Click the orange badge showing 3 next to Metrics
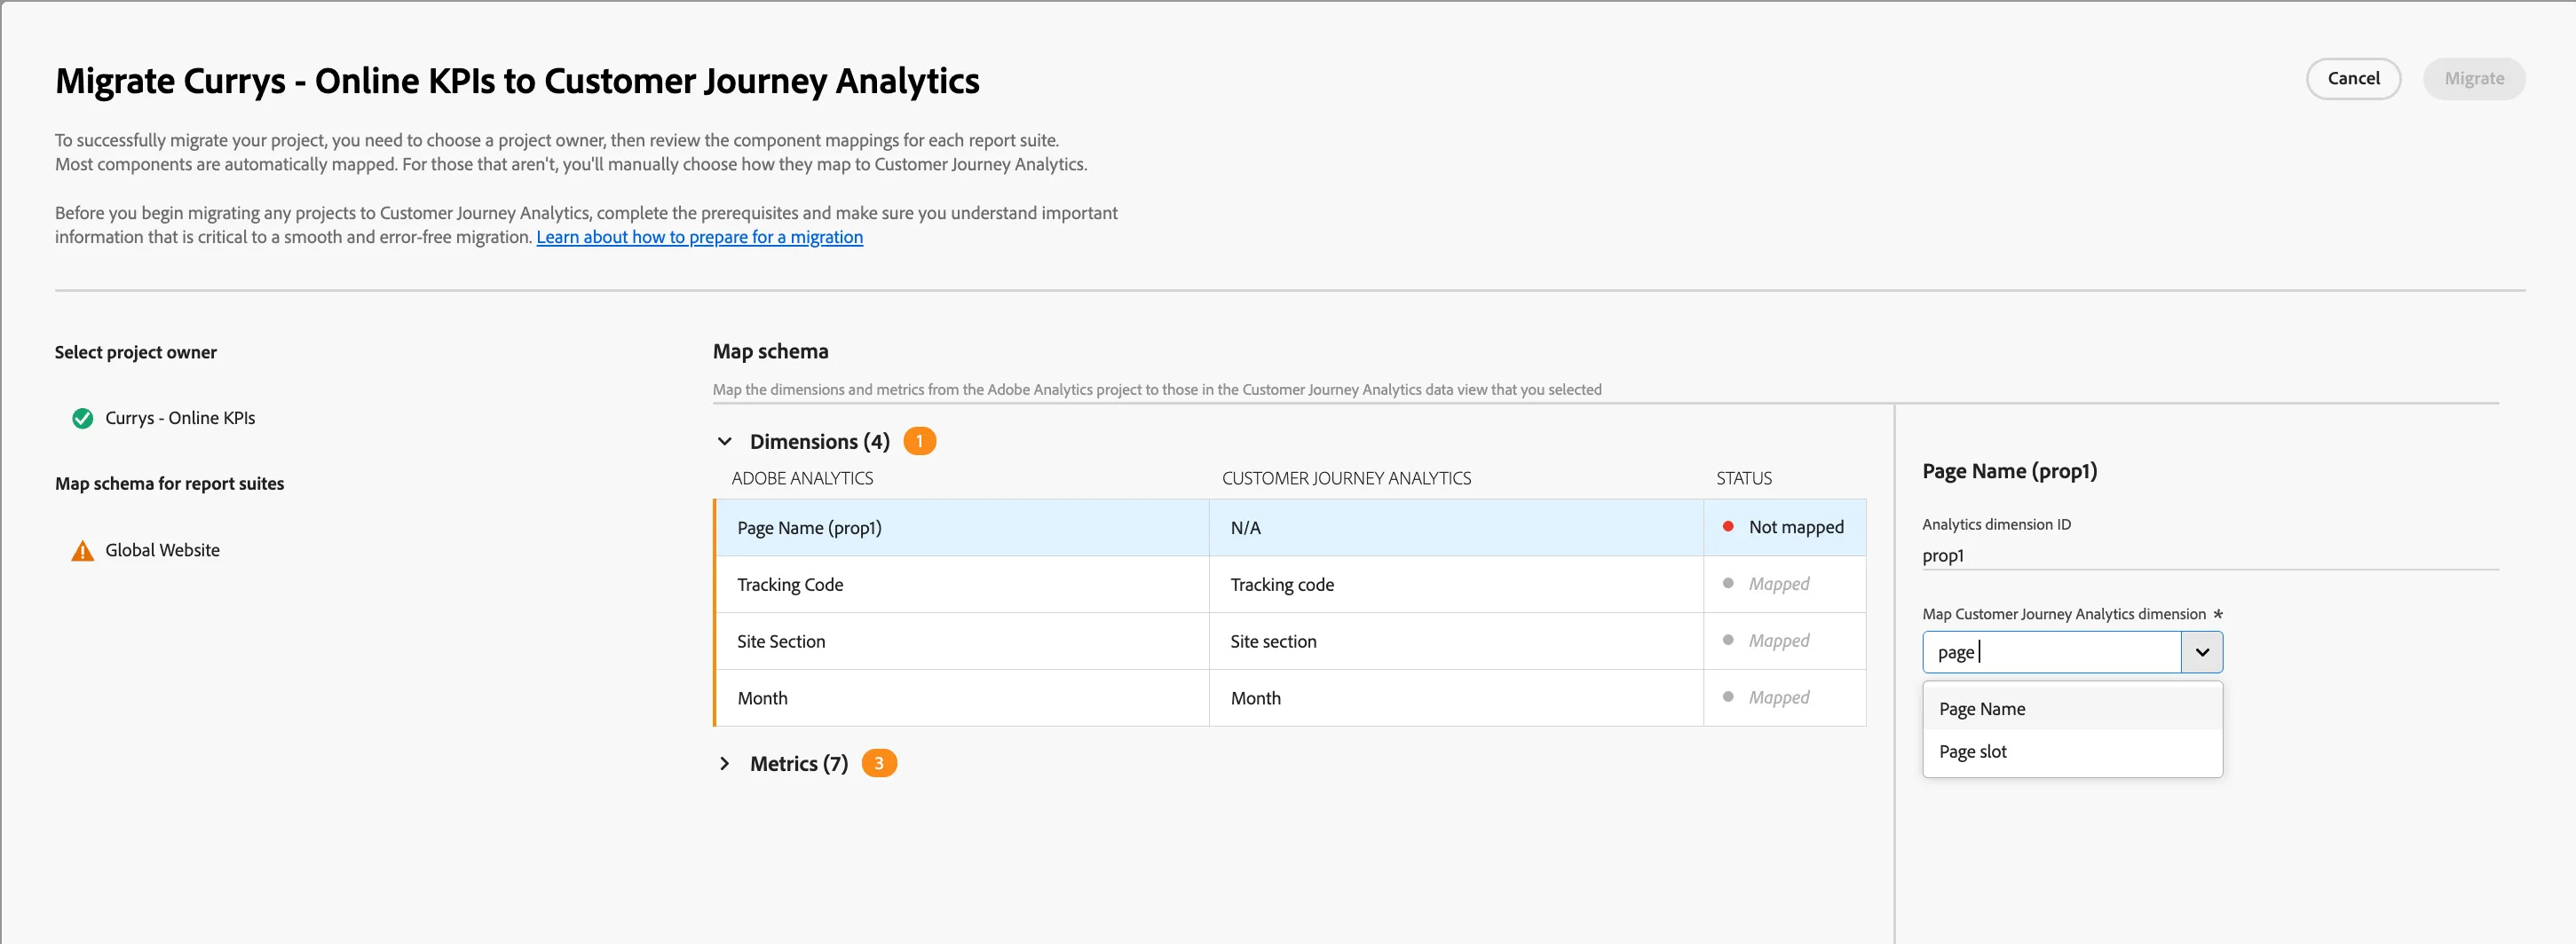2576x944 pixels. click(879, 763)
